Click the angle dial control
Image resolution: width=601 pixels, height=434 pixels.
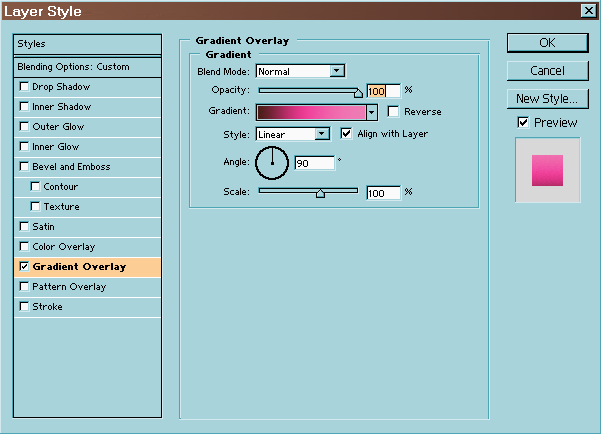coord(272,161)
